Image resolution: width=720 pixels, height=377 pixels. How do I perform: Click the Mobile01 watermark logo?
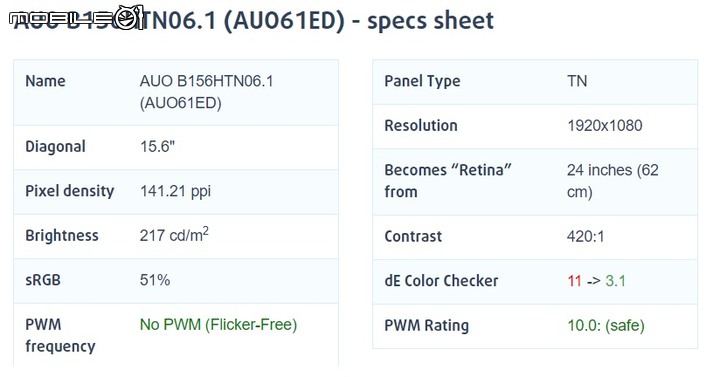tap(77, 18)
